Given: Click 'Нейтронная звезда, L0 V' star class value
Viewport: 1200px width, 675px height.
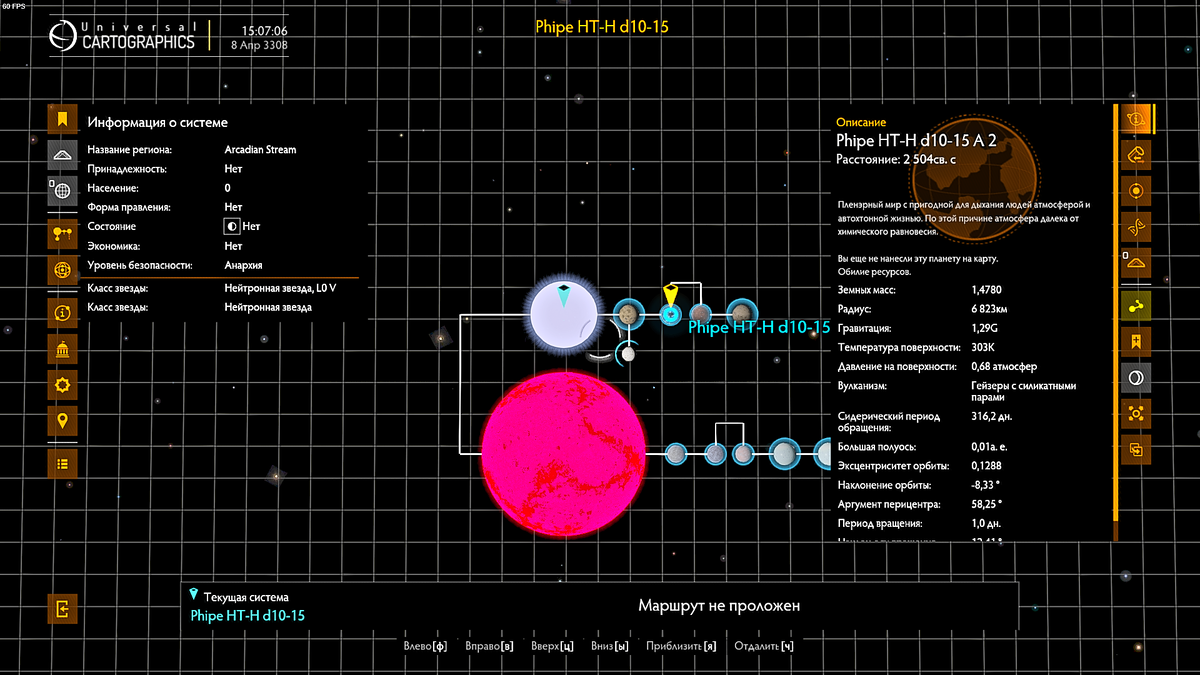Looking at the screenshot, I should [281, 288].
